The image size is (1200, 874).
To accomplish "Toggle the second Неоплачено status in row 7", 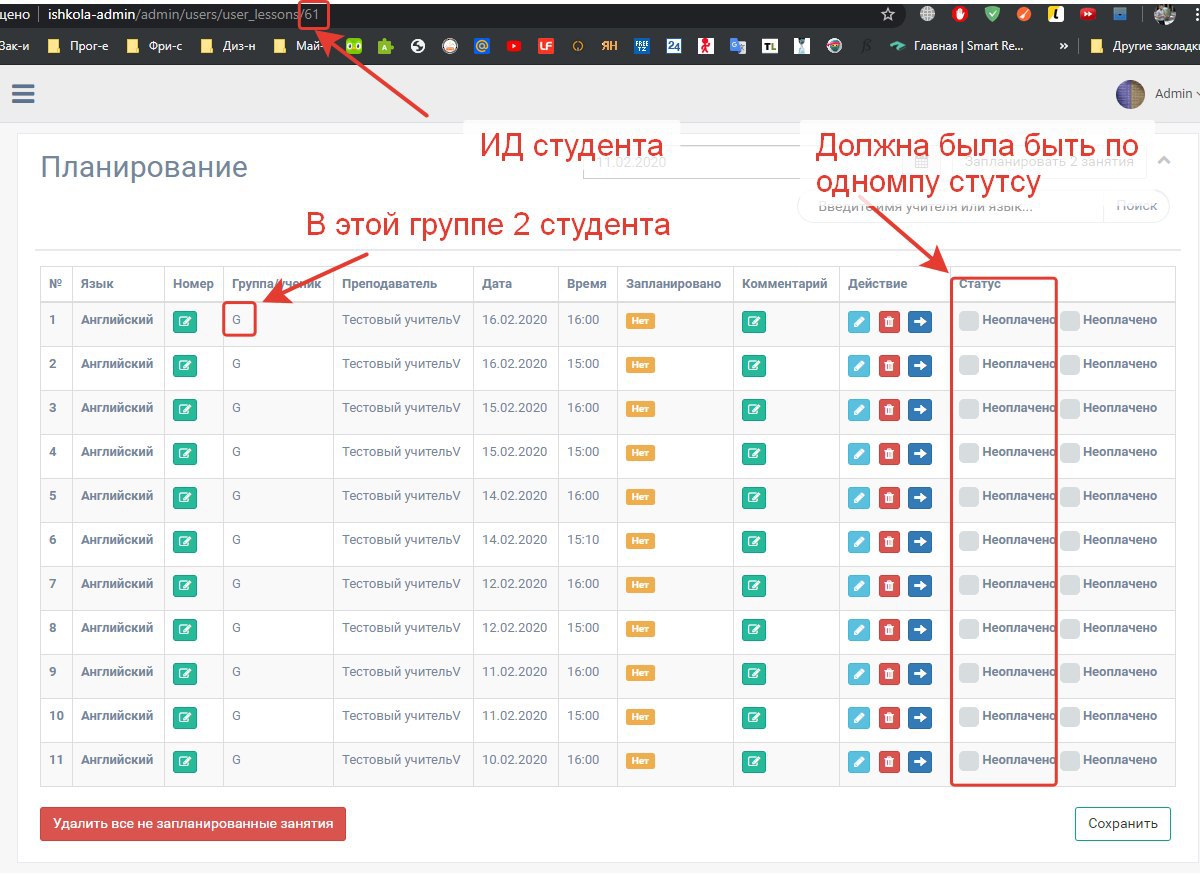I will [1070, 585].
